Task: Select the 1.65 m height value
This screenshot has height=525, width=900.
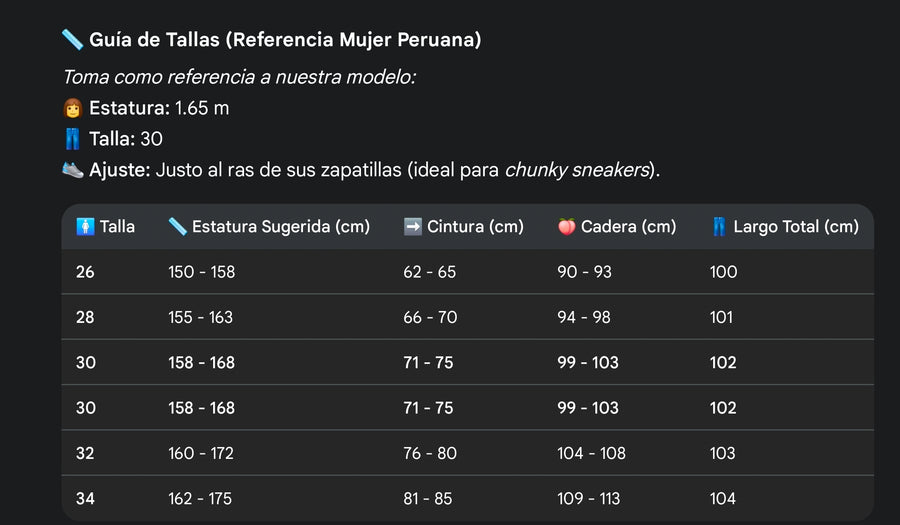Action: pos(202,108)
